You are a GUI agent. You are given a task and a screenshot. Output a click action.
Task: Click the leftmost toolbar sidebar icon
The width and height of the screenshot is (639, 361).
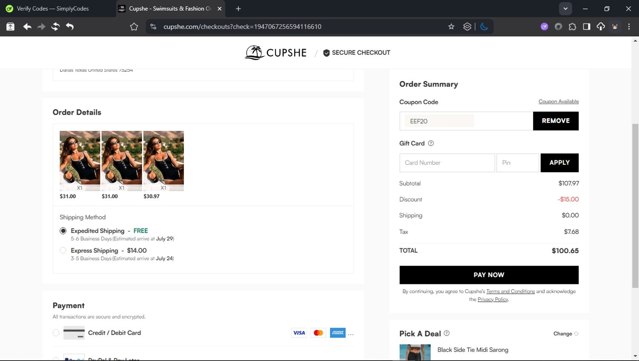click(10, 26)
